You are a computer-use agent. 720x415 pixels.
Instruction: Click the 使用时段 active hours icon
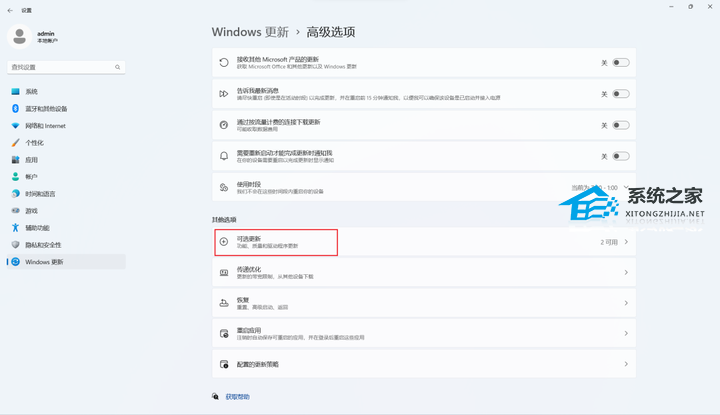(224, 187)
